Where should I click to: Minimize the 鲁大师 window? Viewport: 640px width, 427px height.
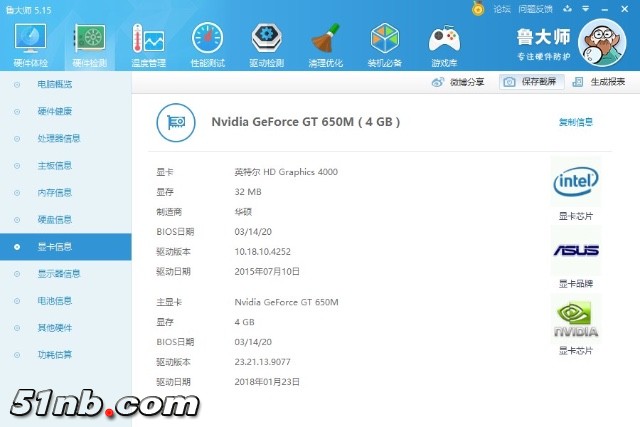tap(605, 9)
